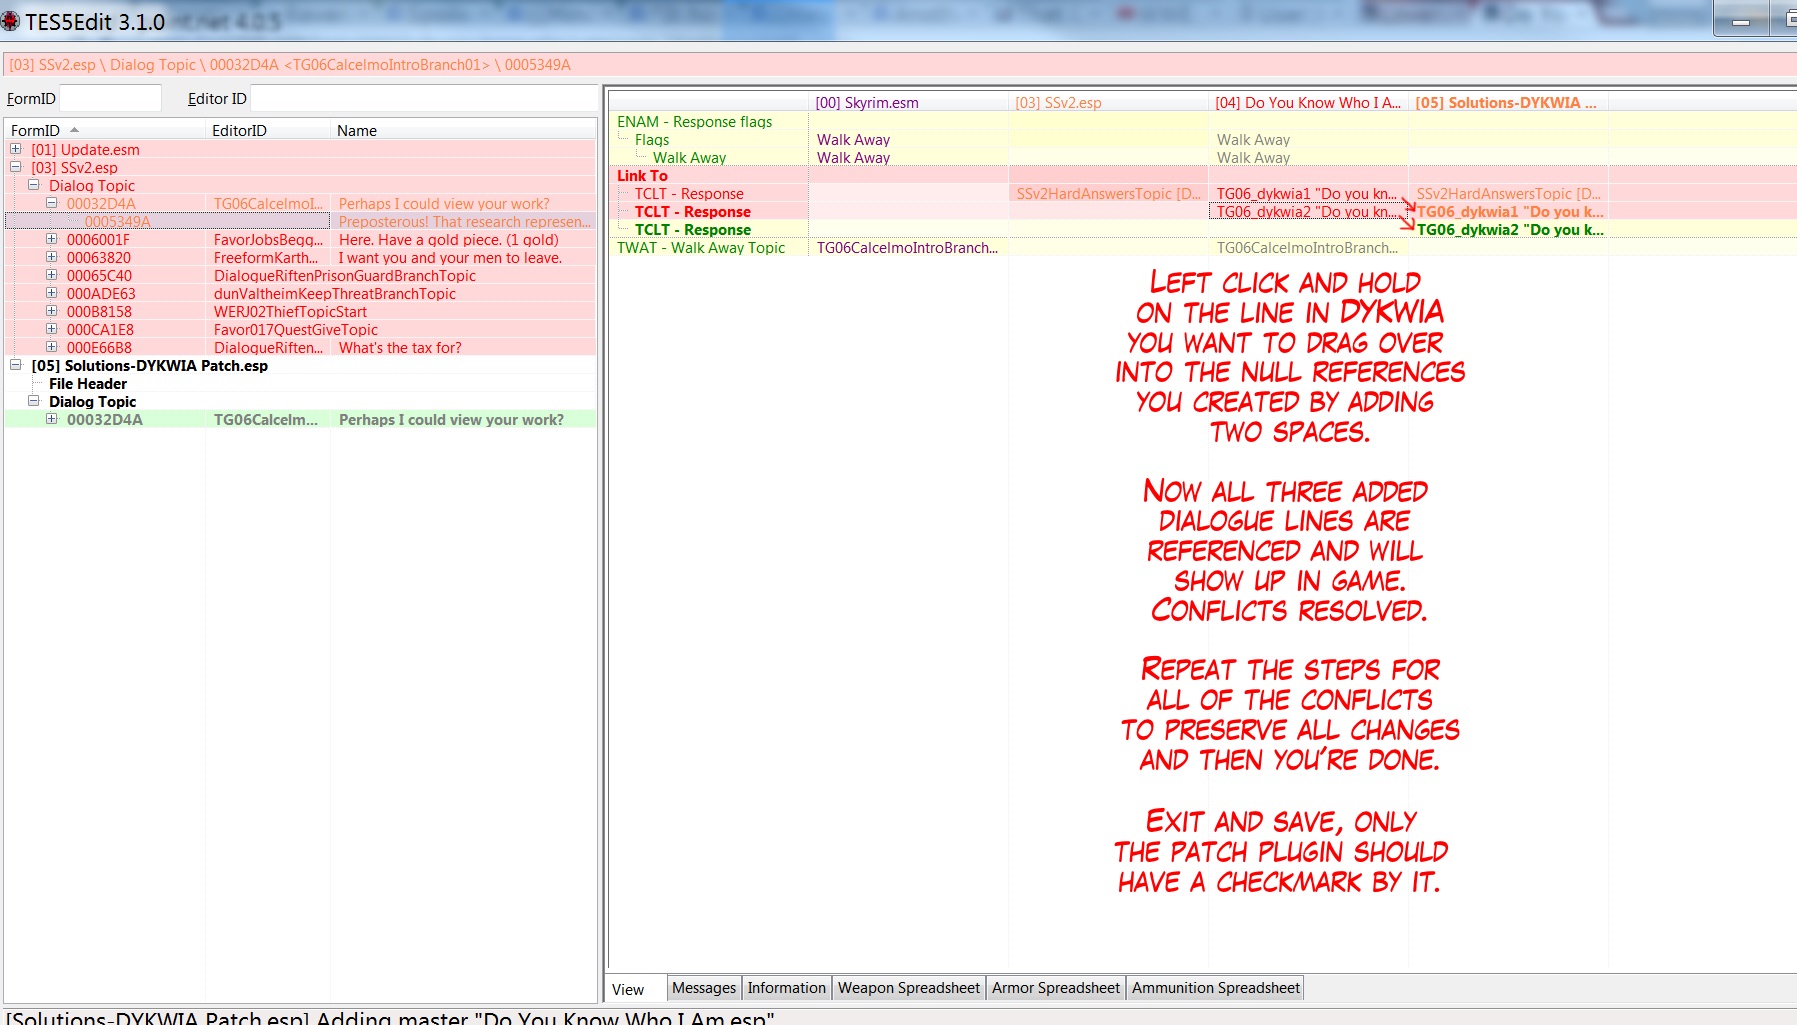Collapse the [05] Solutions-DYKWIA Patch.esp node
Screen dimensions: 1797x1025
coord(16,365)
